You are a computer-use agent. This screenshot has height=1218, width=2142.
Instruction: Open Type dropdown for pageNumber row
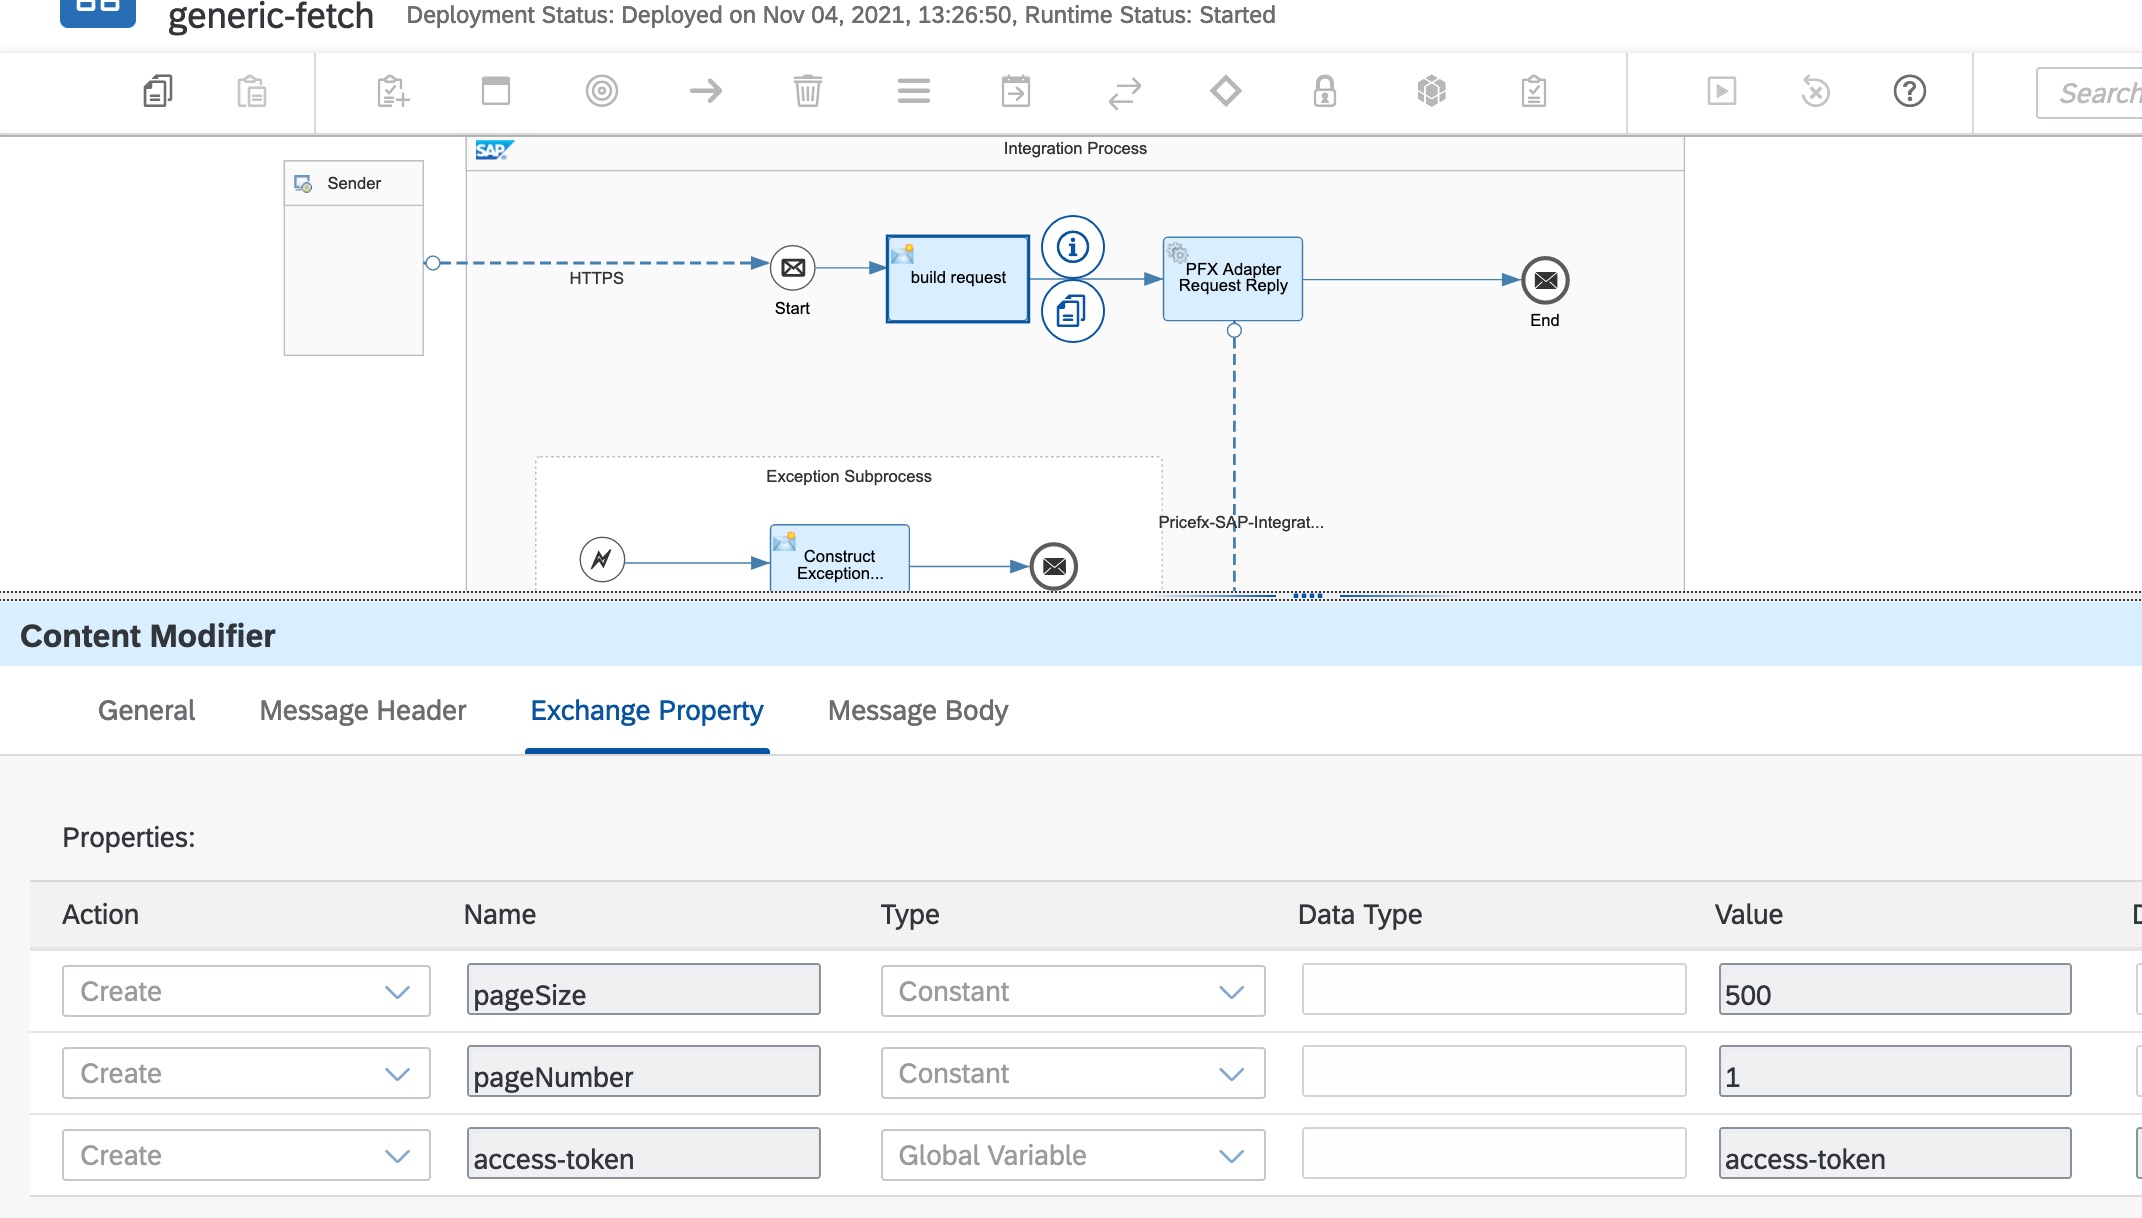[x=1072, y=1073]
